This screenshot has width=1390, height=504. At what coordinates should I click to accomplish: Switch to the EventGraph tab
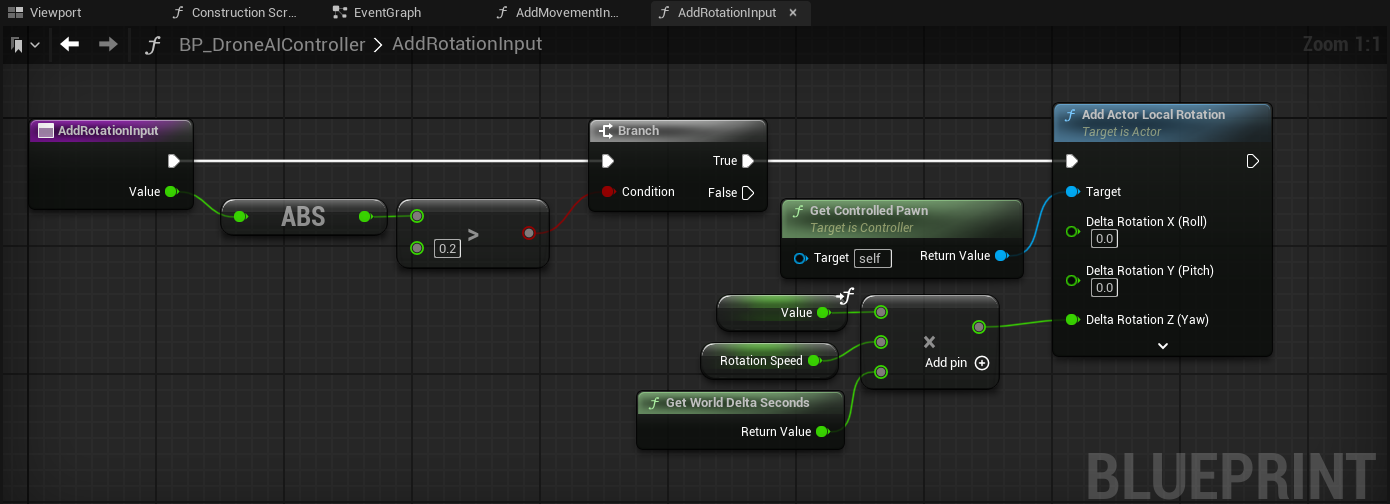[387, 13]
